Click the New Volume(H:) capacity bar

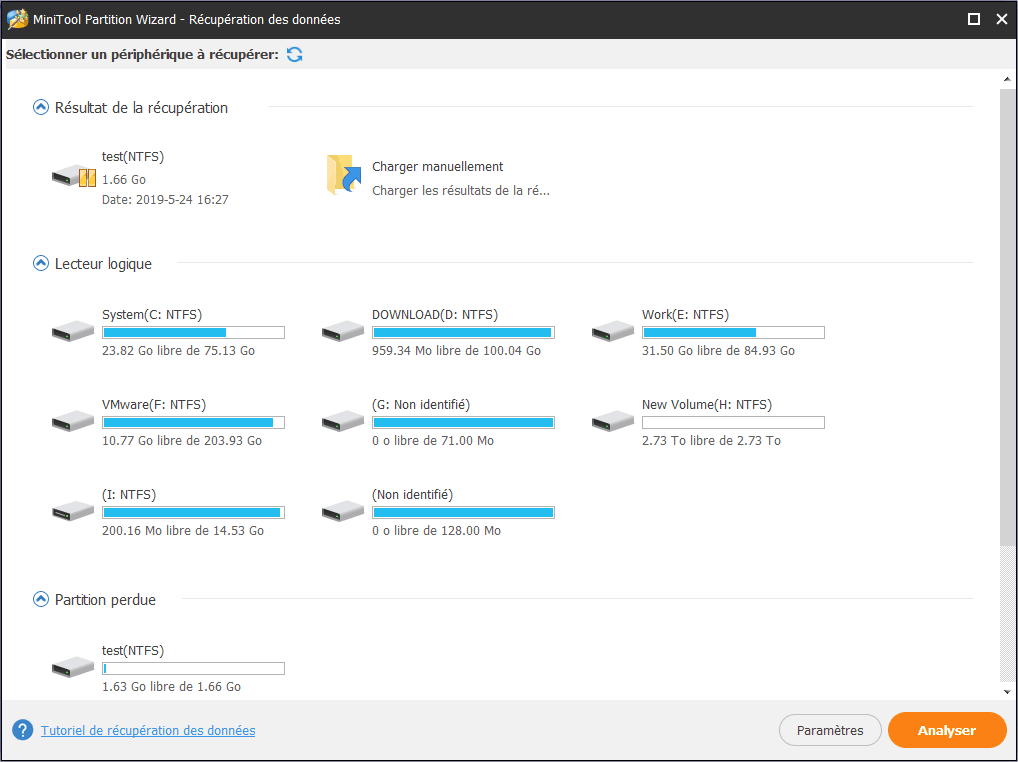(733, 421)
